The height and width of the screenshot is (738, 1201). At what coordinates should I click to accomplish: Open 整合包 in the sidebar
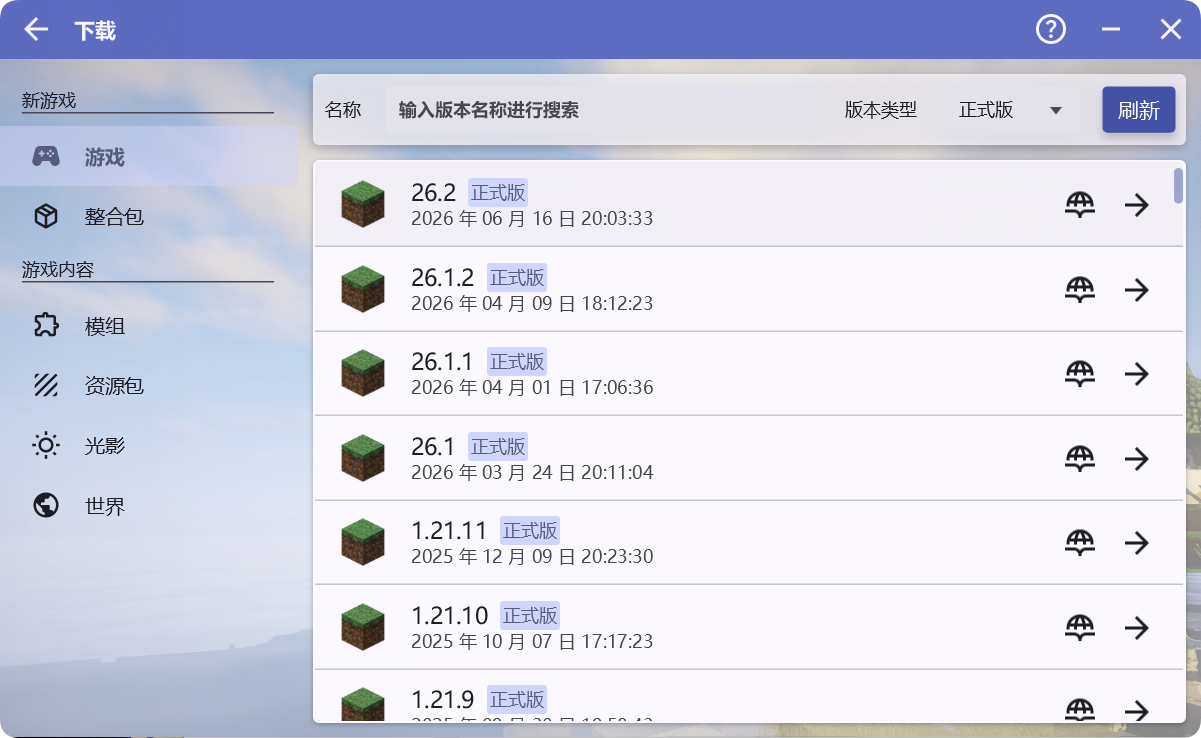click(149, 216)
